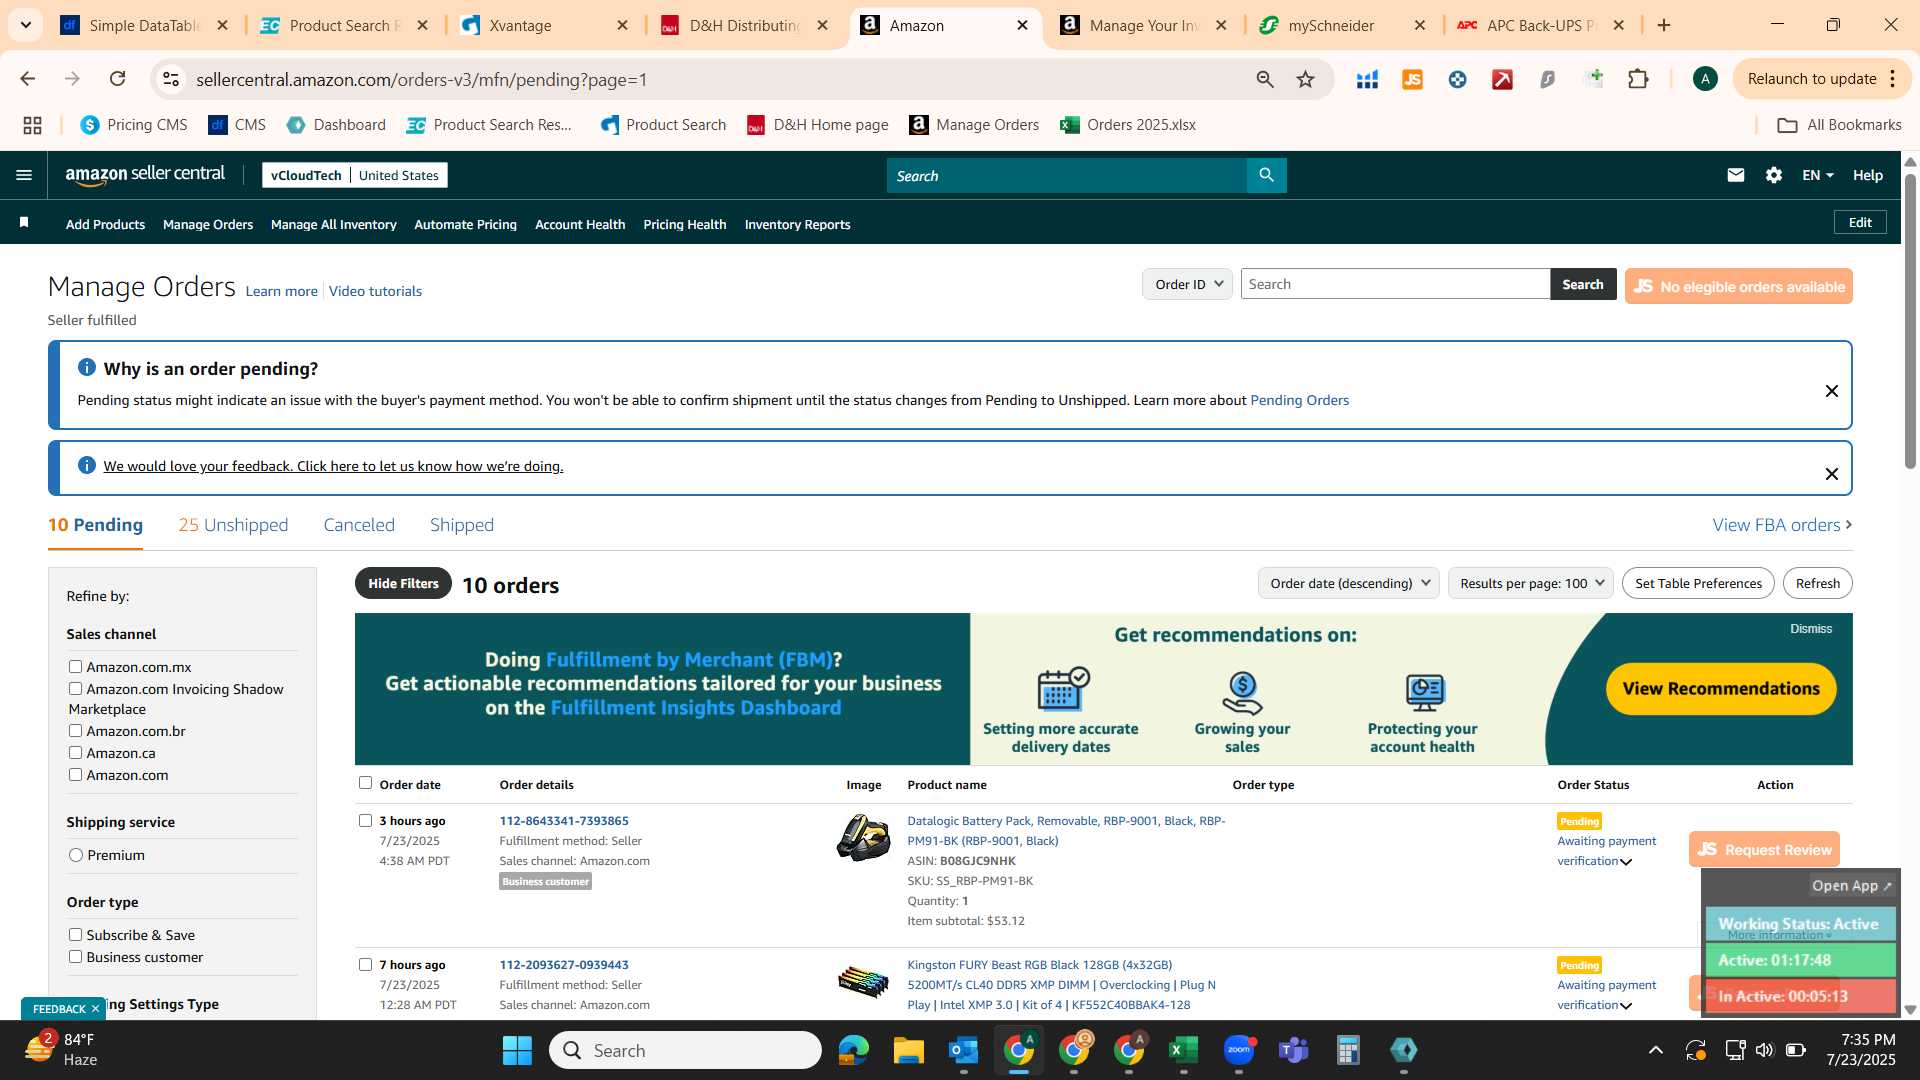Switch to the mySchneider browser tab
The height and width of the screenshot is (1080, 1920).
(1342, 25)
